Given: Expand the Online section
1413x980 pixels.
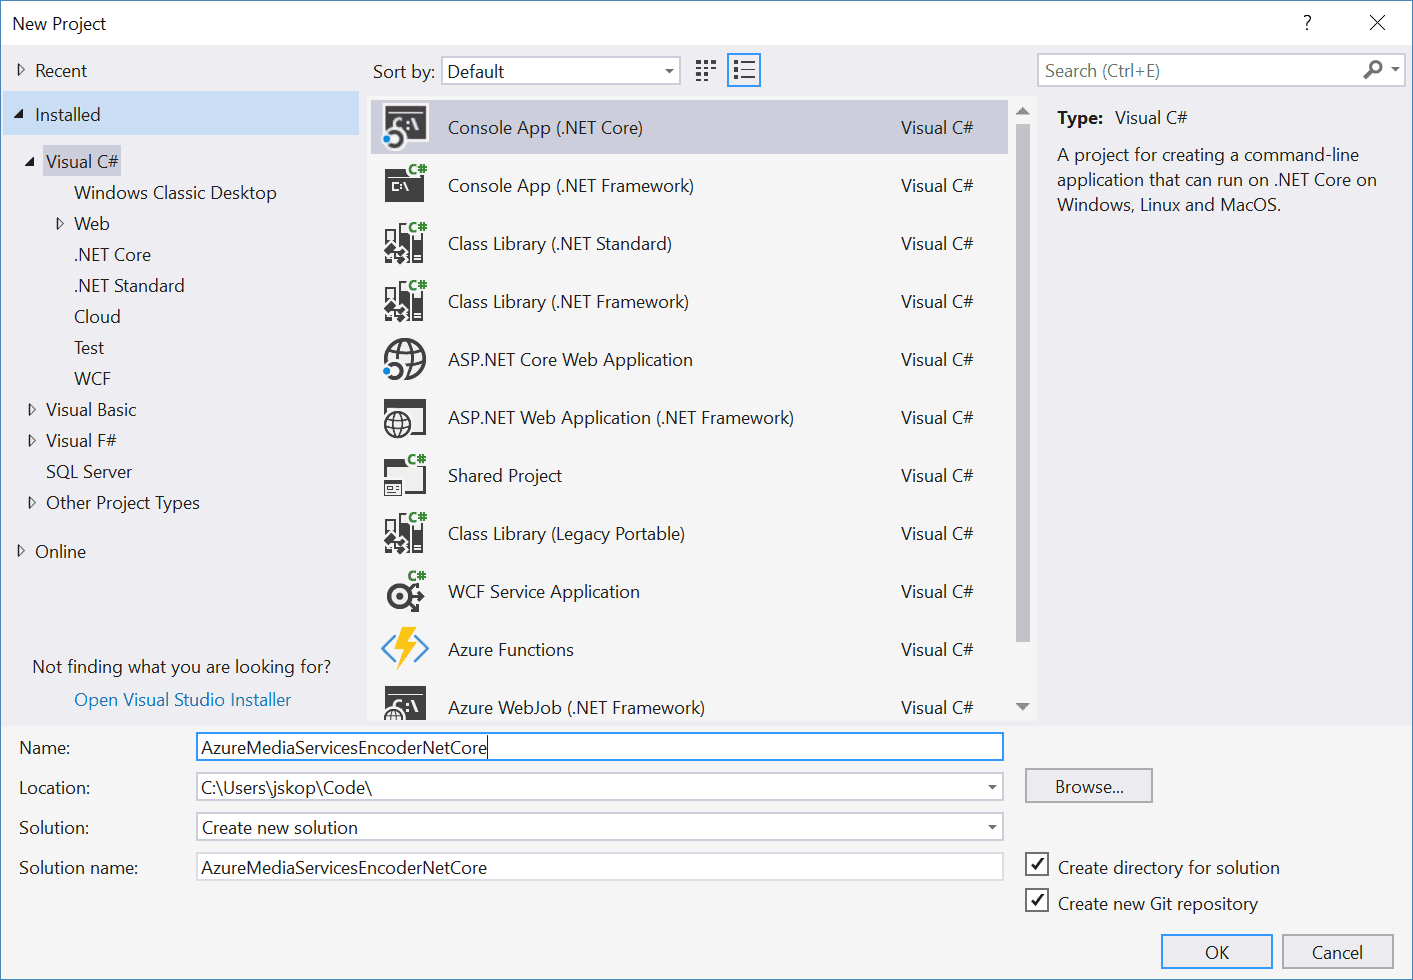Looking at the screenshot, I should pyautogui.click(x=21, y=551).
